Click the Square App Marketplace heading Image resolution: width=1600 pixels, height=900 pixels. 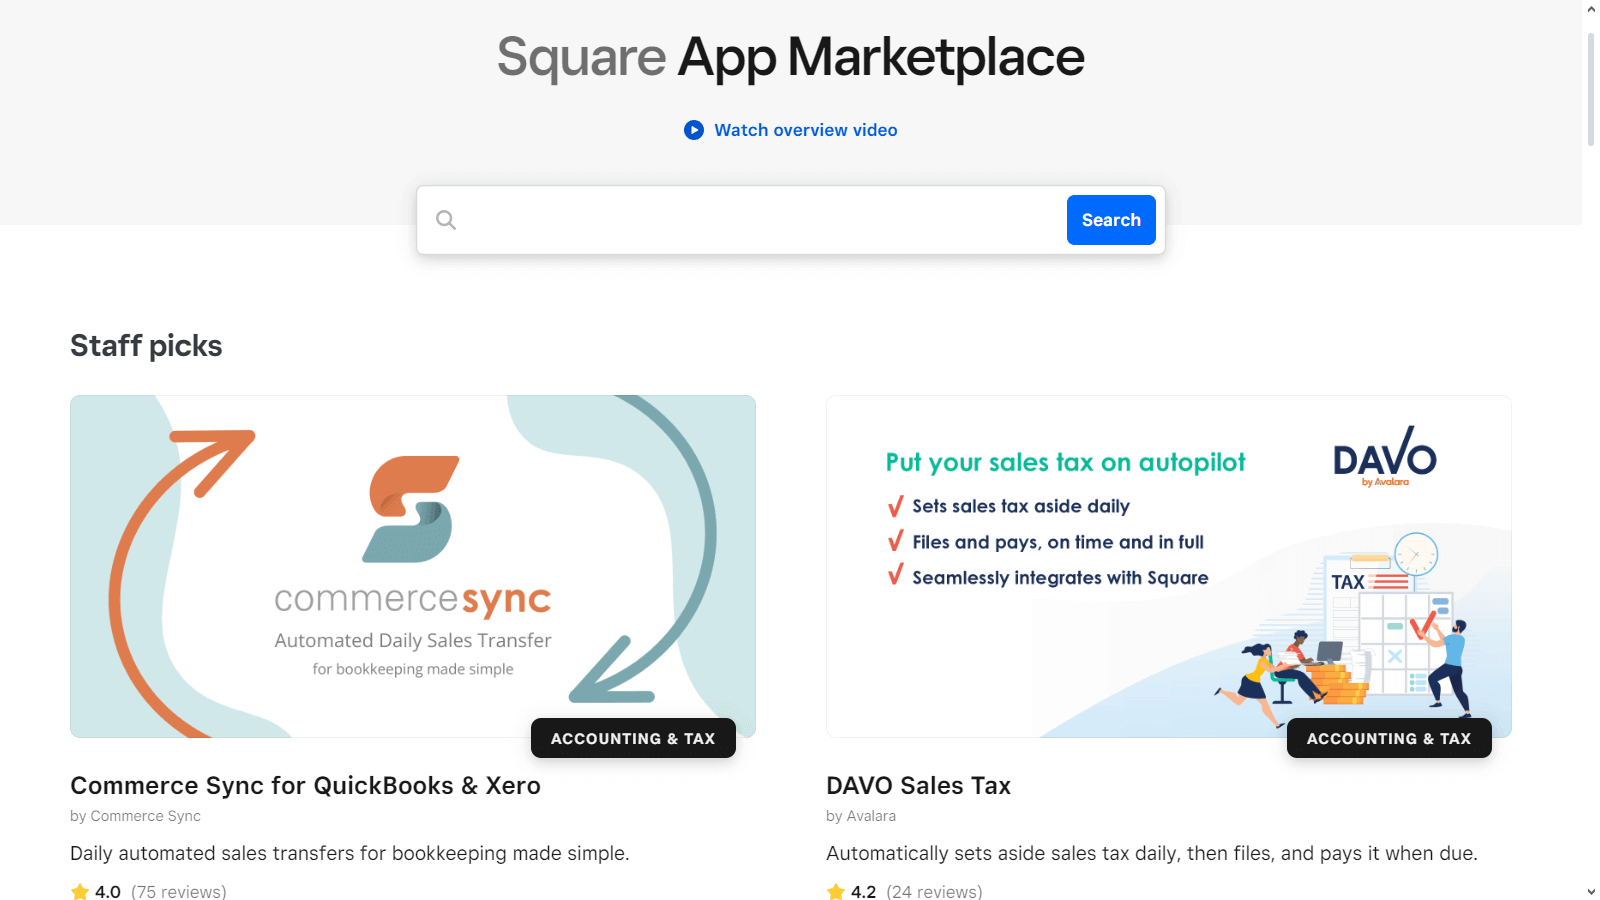[x=790, y=57]
